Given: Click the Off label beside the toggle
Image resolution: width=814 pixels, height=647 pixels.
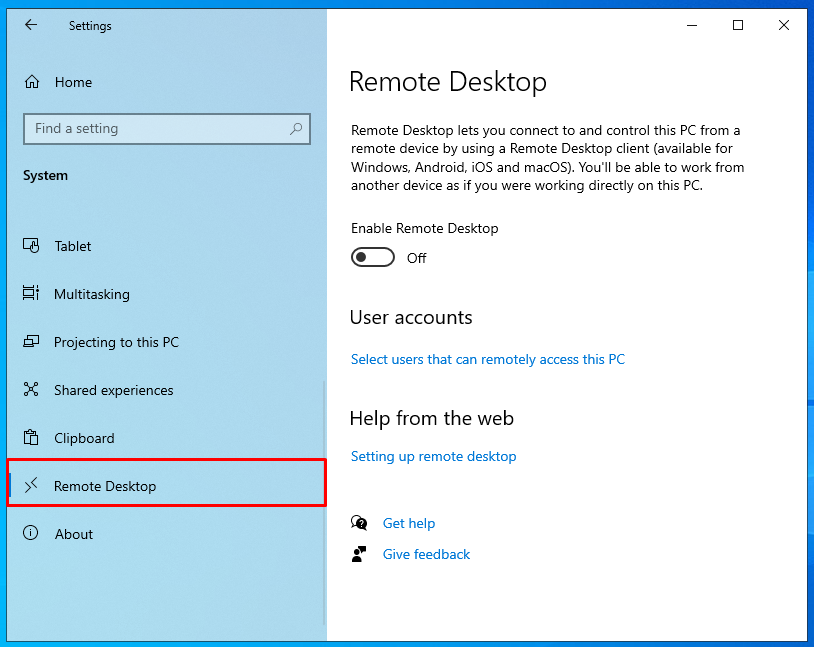Looking at the screenshot, I should point(416,258).
